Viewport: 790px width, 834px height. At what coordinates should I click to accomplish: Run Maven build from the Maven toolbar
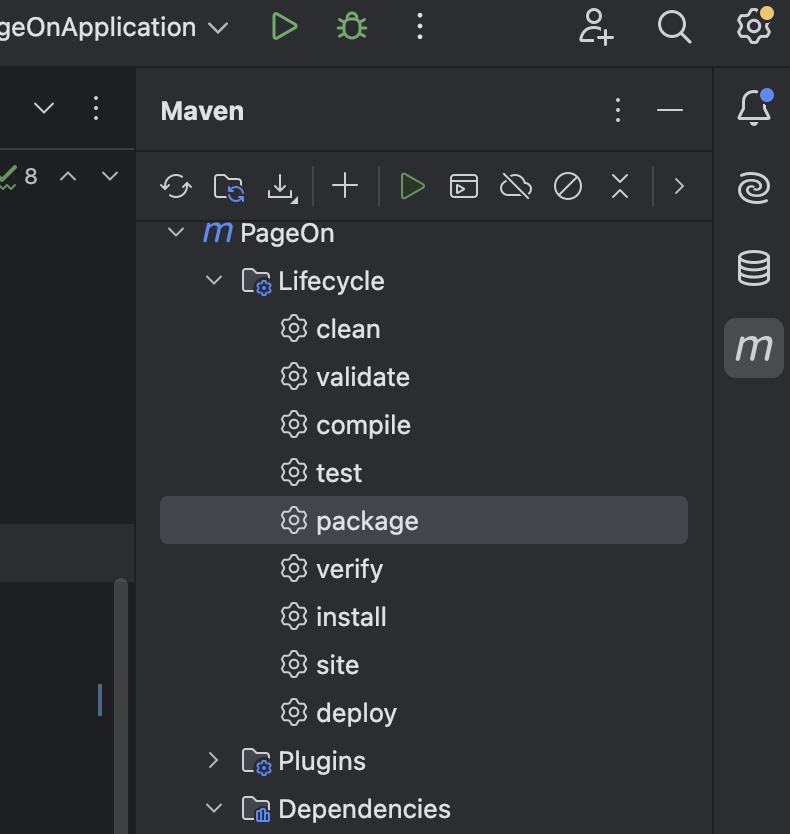click(x=412, y=186)
